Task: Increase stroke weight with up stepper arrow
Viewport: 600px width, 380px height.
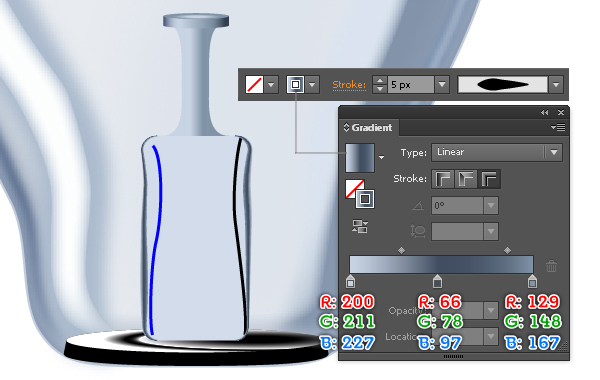Action: tap(380, 81)
